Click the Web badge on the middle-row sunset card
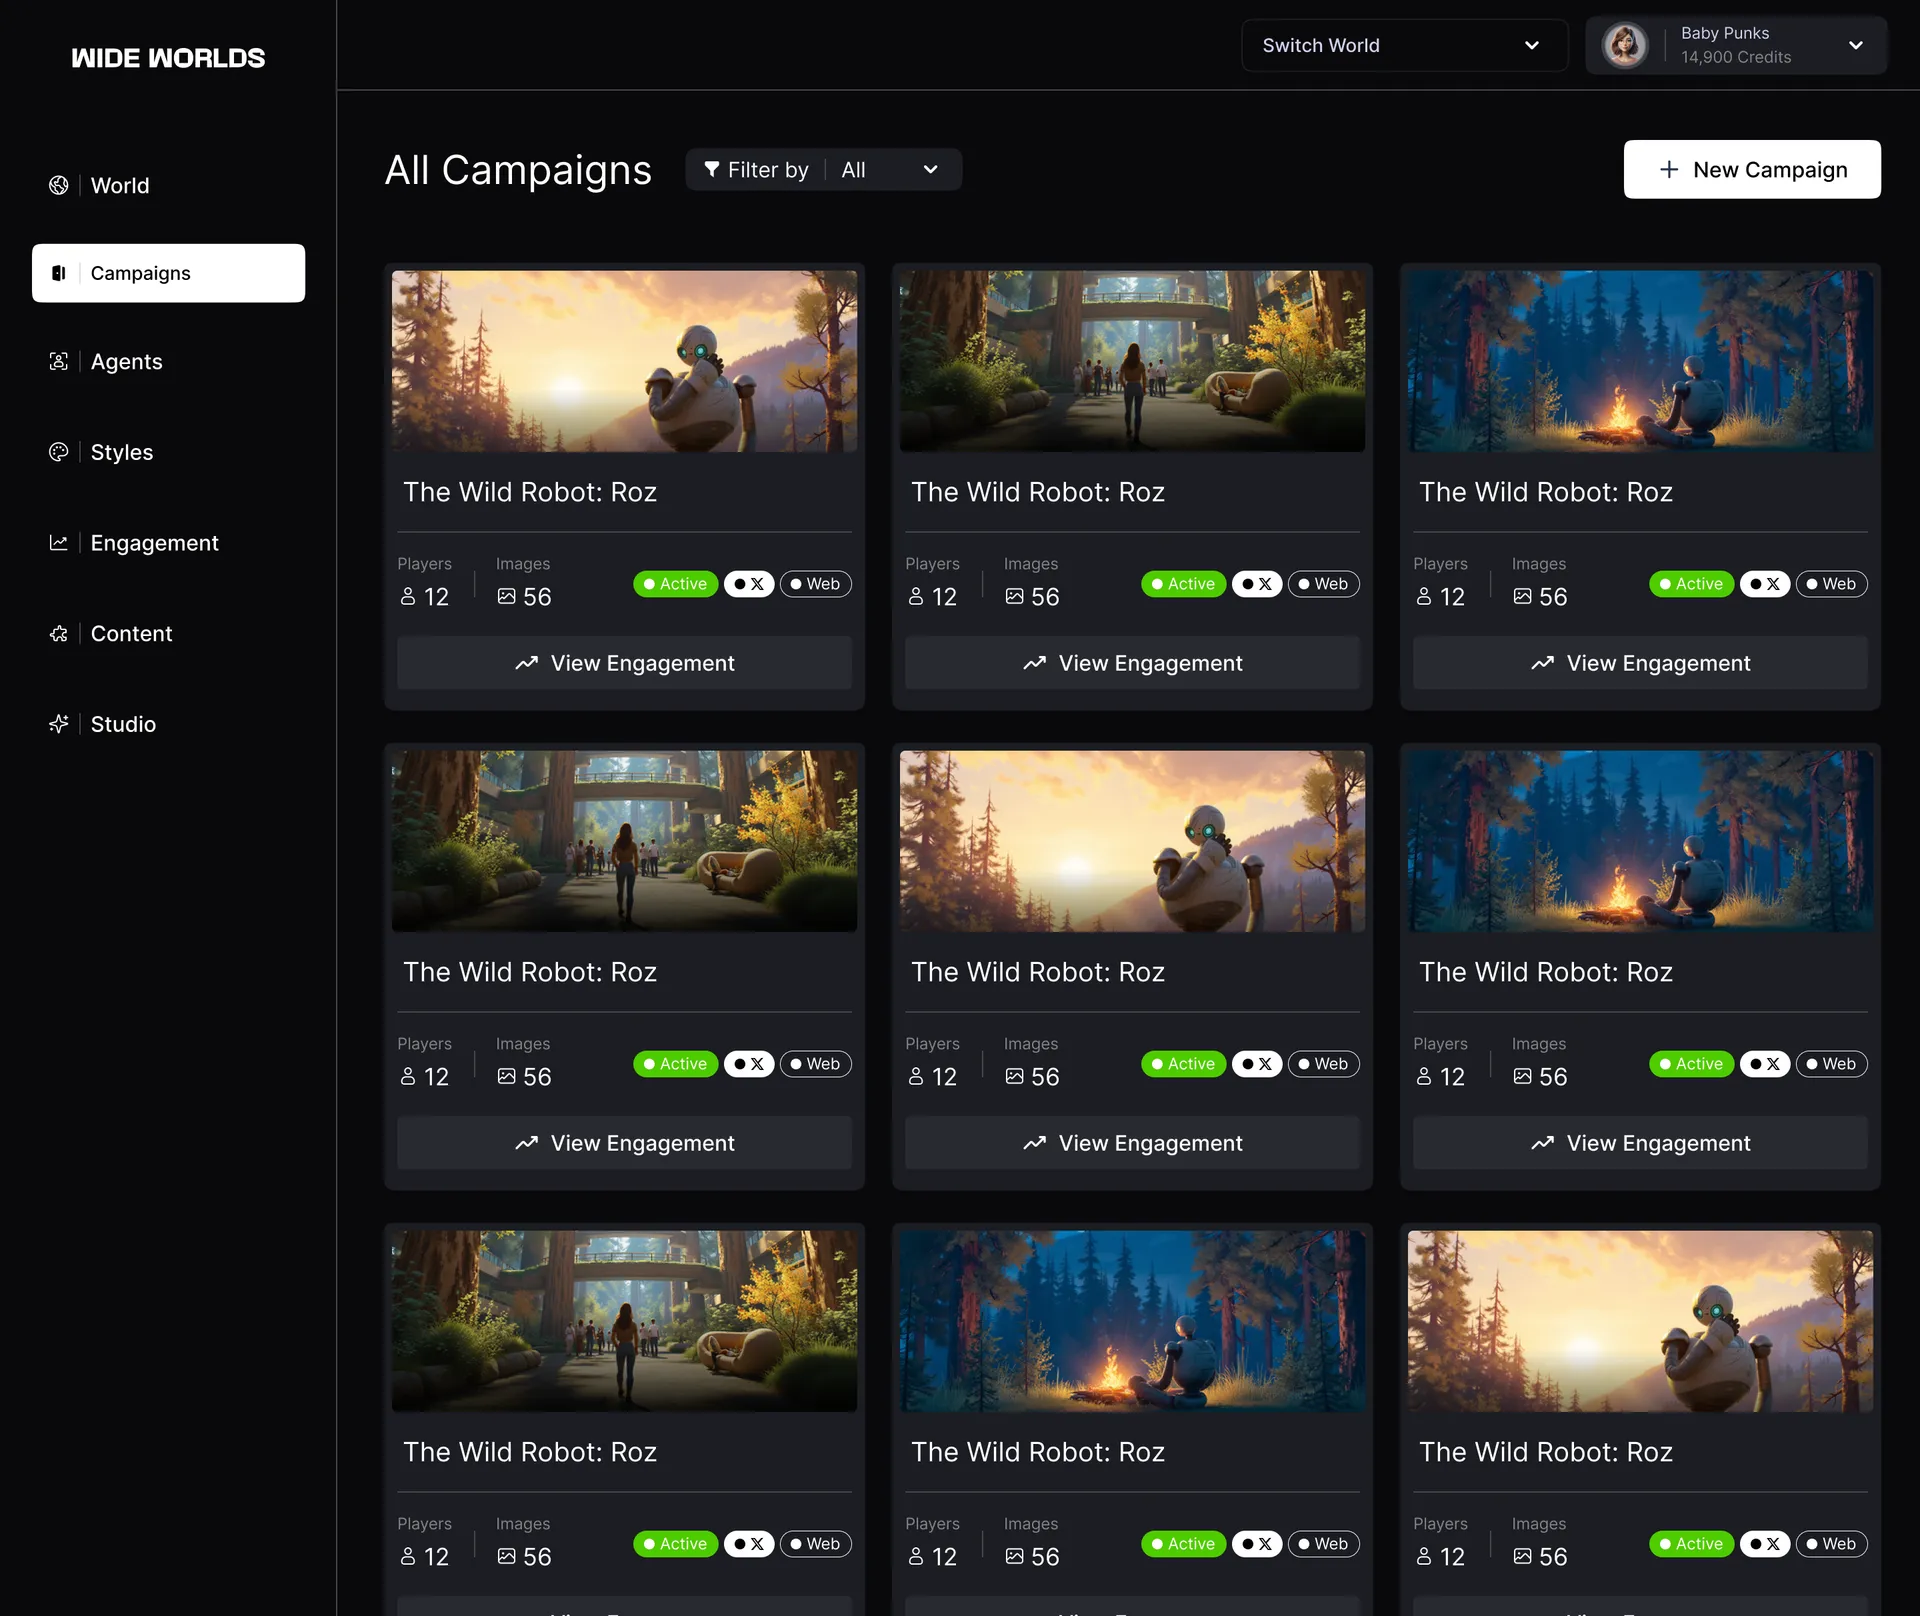The width and height of the screenshot is (1920, 1616). point(1324,1064)
